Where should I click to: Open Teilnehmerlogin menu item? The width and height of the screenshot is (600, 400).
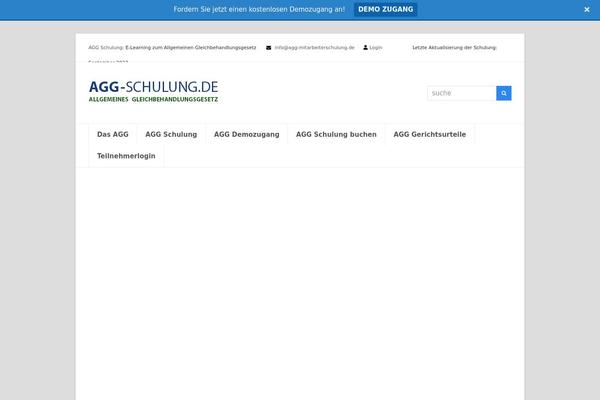pos(126,156)
